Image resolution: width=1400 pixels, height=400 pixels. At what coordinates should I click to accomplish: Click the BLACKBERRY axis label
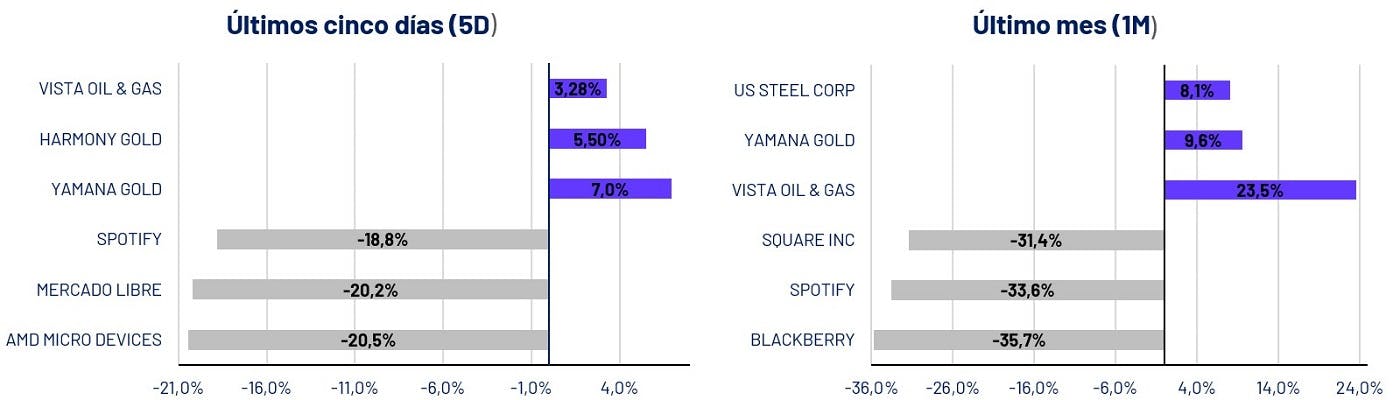click(x=803, y=340)
